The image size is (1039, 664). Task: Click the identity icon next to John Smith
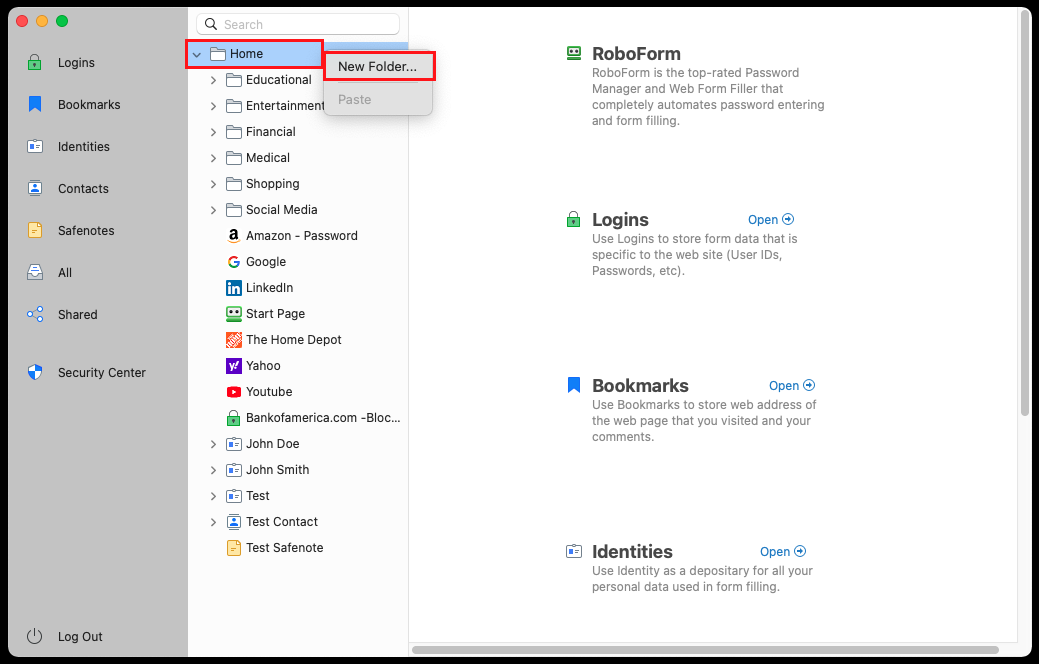(x=233, y=470)
